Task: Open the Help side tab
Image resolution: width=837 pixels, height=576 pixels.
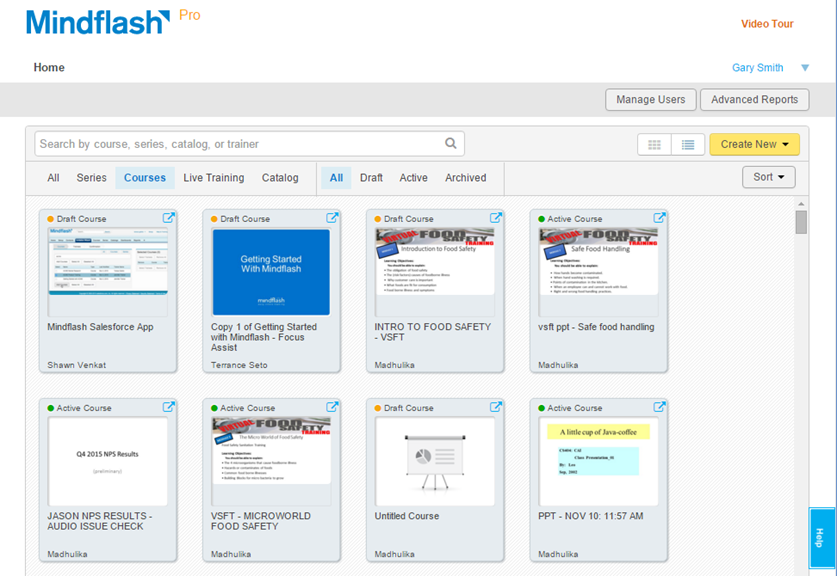Action: point(821,537)
